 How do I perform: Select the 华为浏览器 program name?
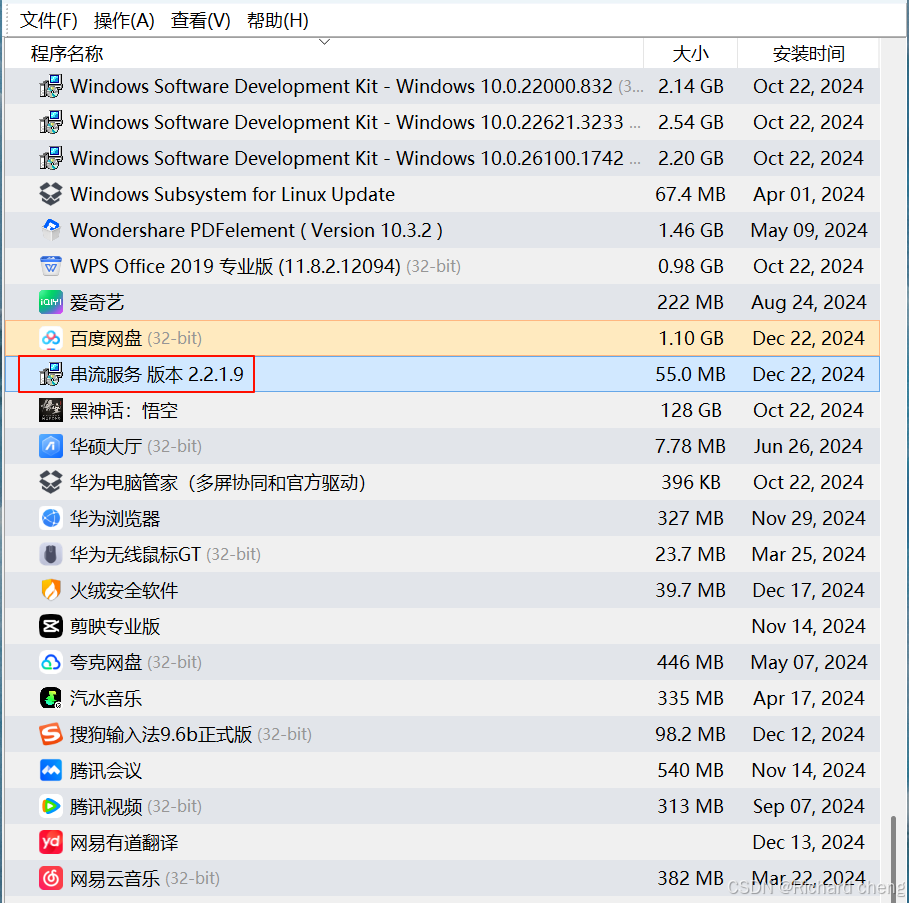click(115, 518)
